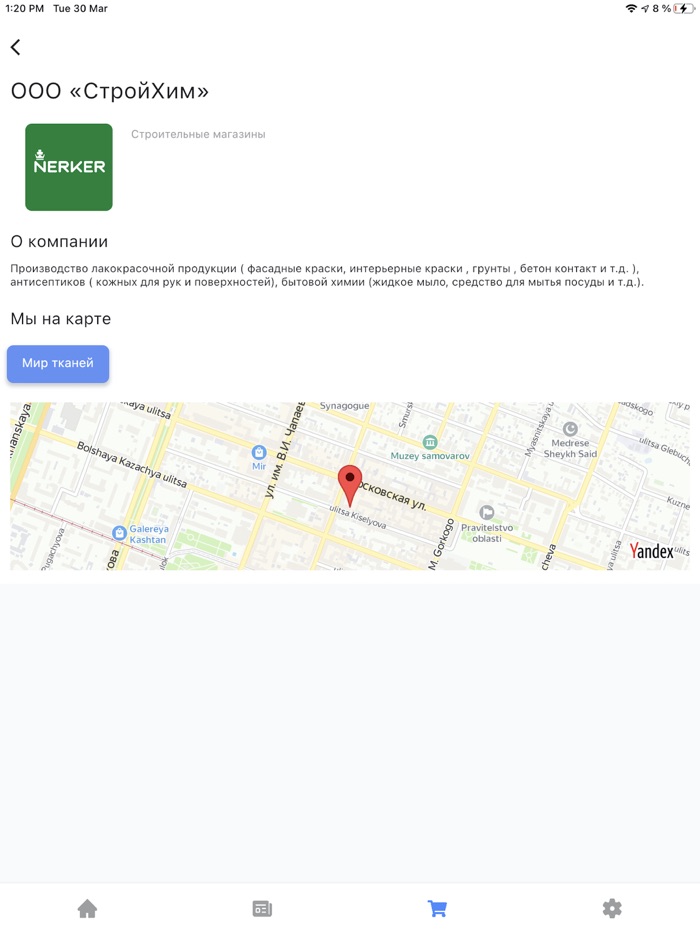Tap the battery charging indicator
The width and height of the screenshot is (700, 934).
684,8
